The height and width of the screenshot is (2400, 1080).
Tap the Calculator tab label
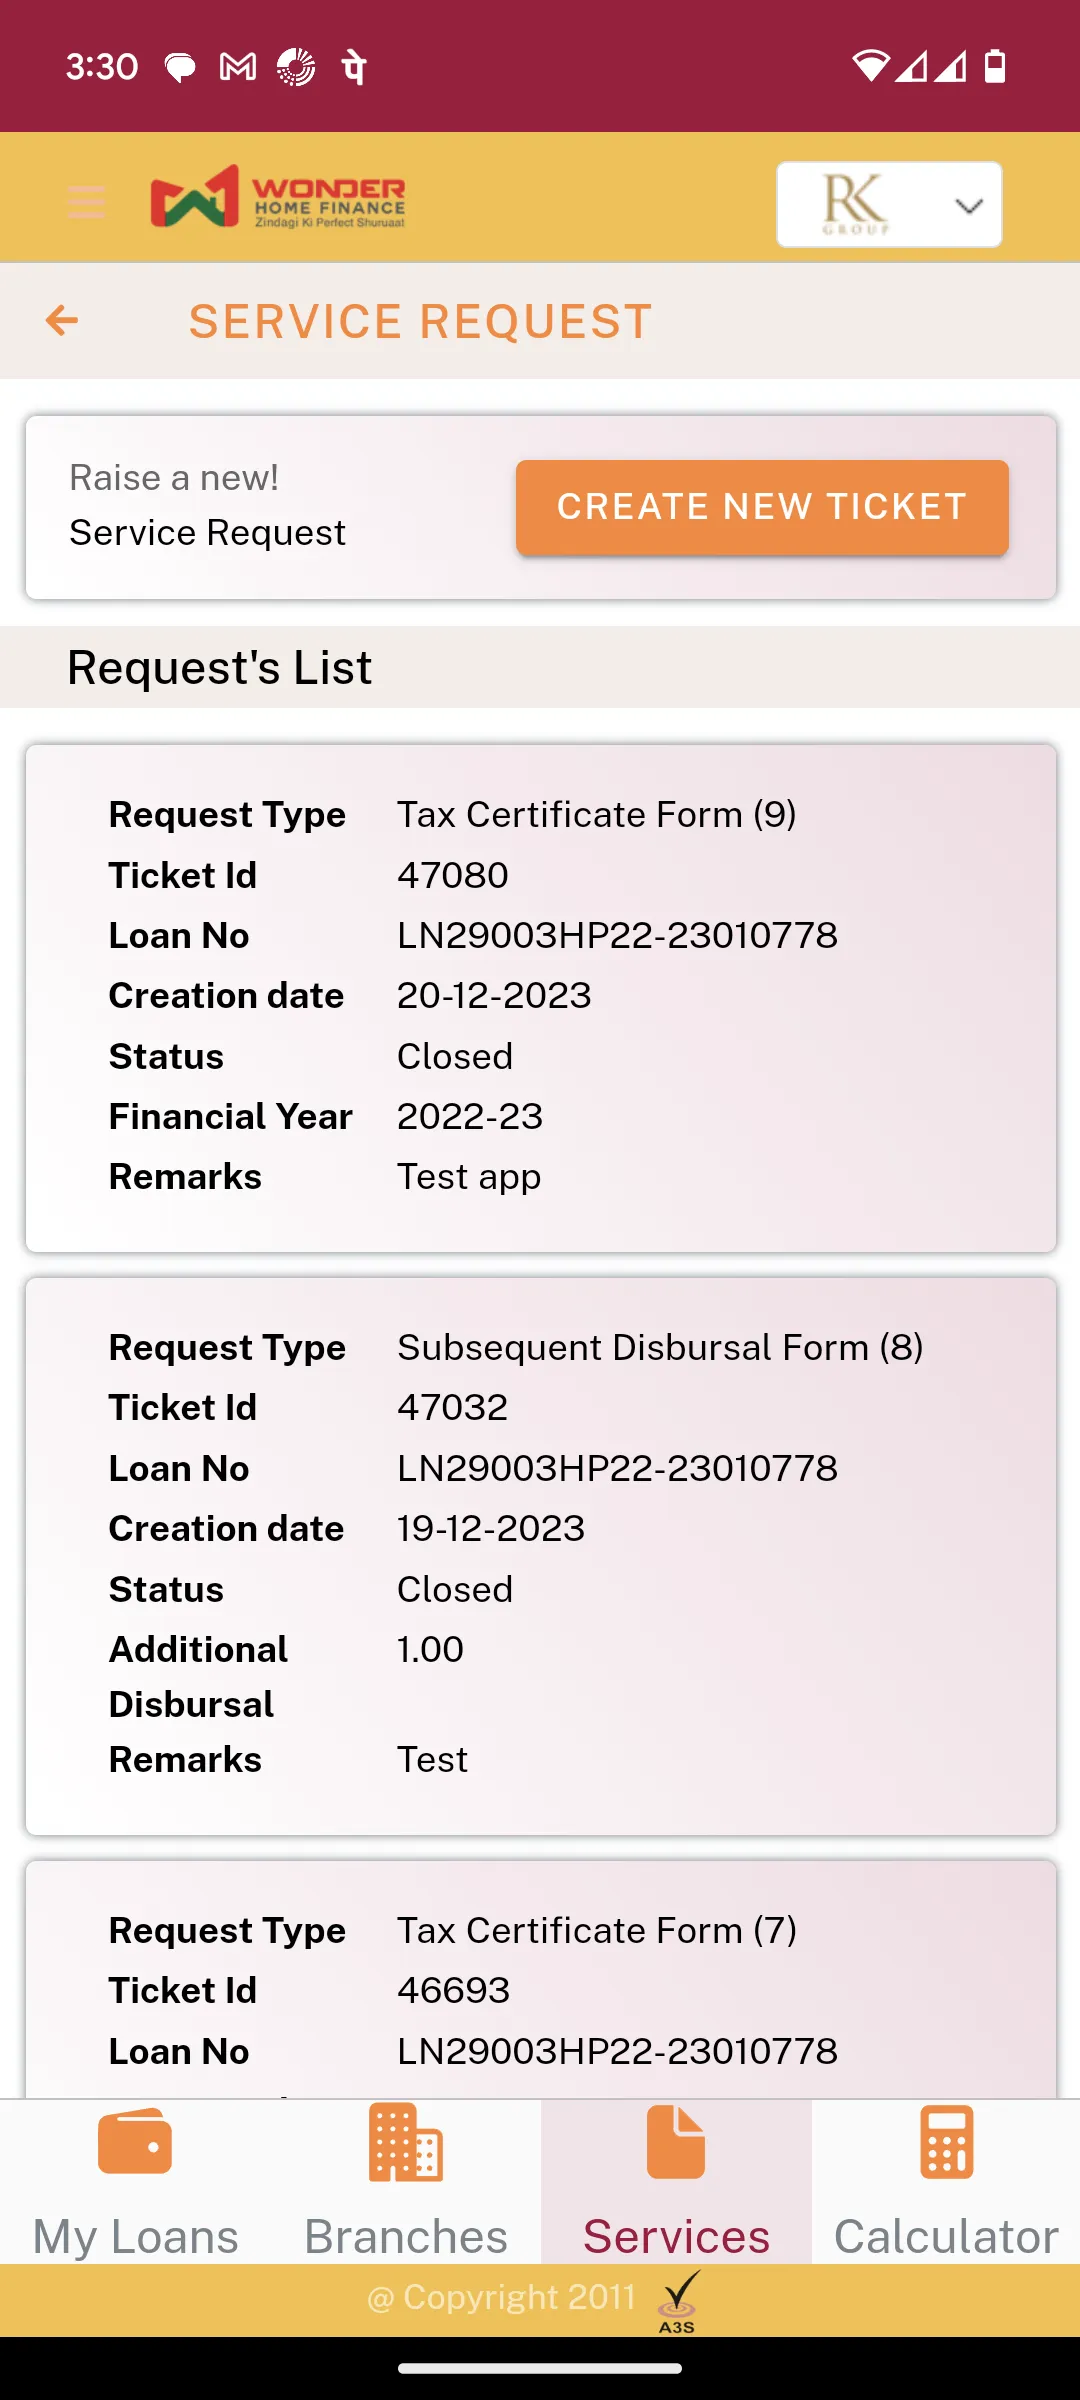tap(946, 2236)
